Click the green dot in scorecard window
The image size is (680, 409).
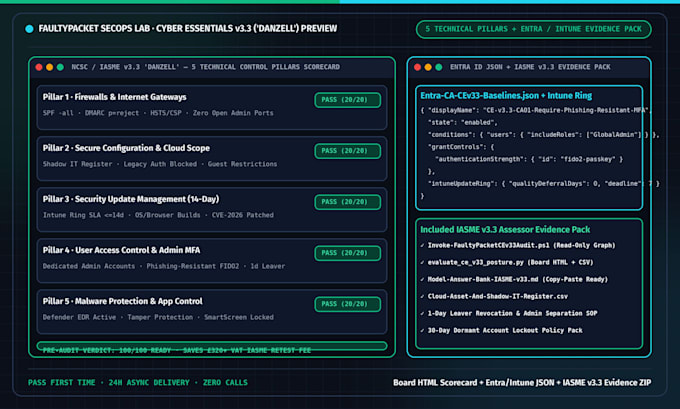(60, 67)
